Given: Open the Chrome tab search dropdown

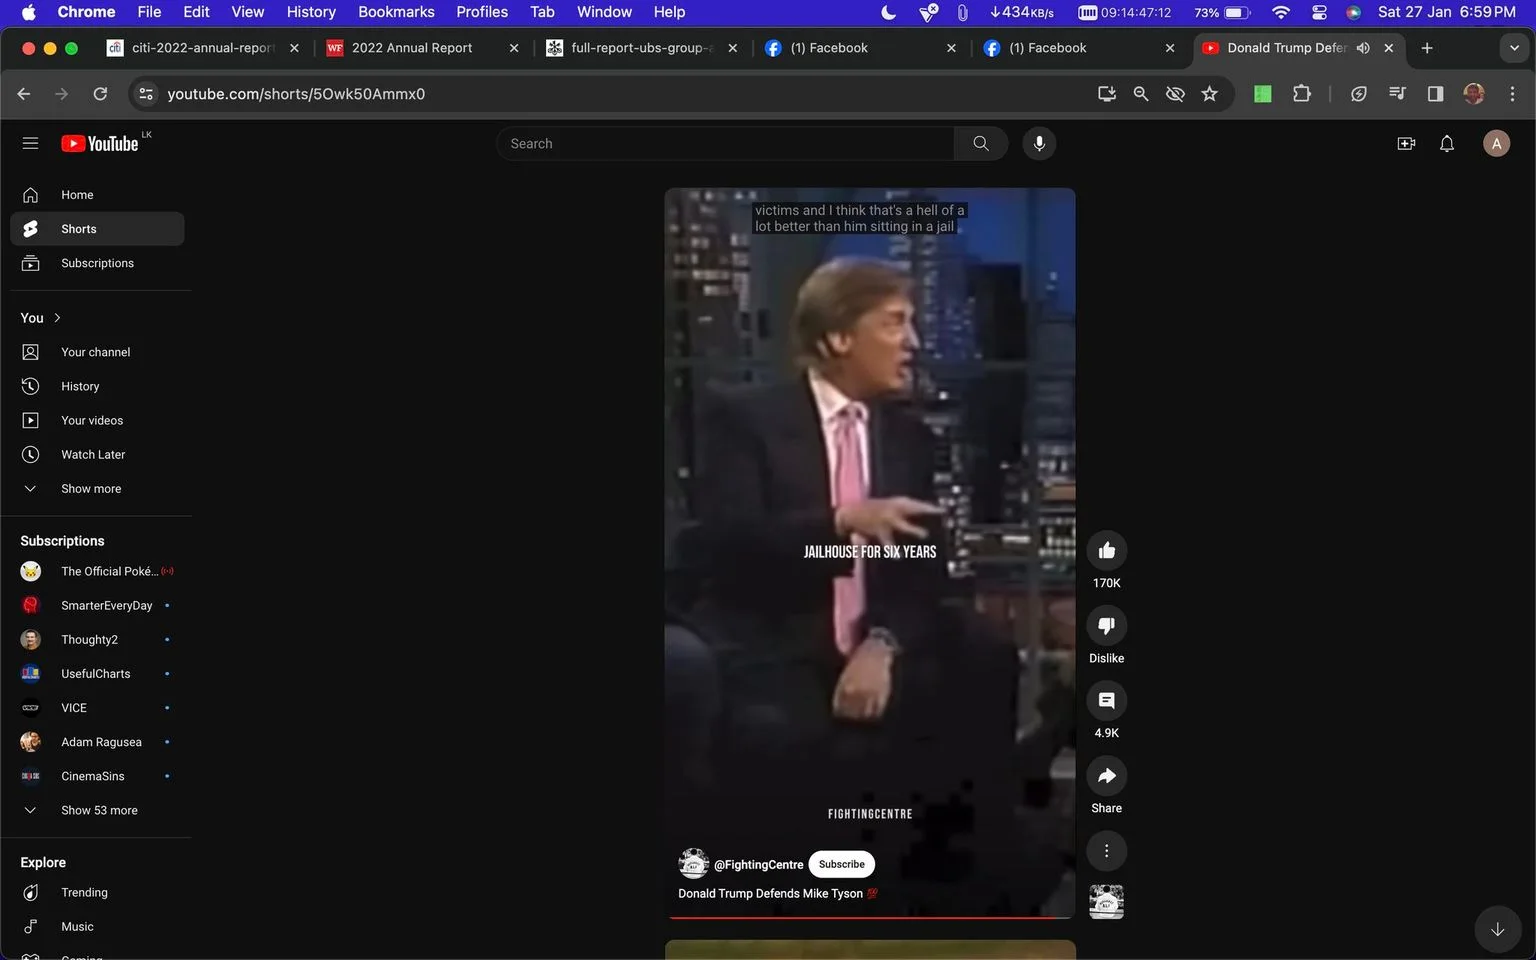Looking at the screenshot, I should [x=1514, y=48].
